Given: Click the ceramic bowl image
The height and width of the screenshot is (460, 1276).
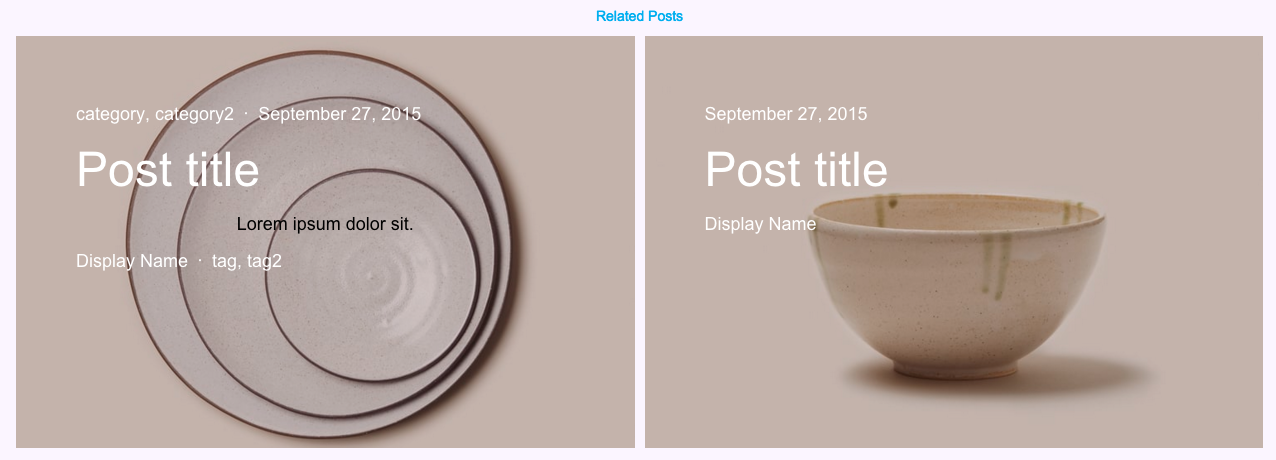Looking at the screenshot, I should (x=960, y=300).
